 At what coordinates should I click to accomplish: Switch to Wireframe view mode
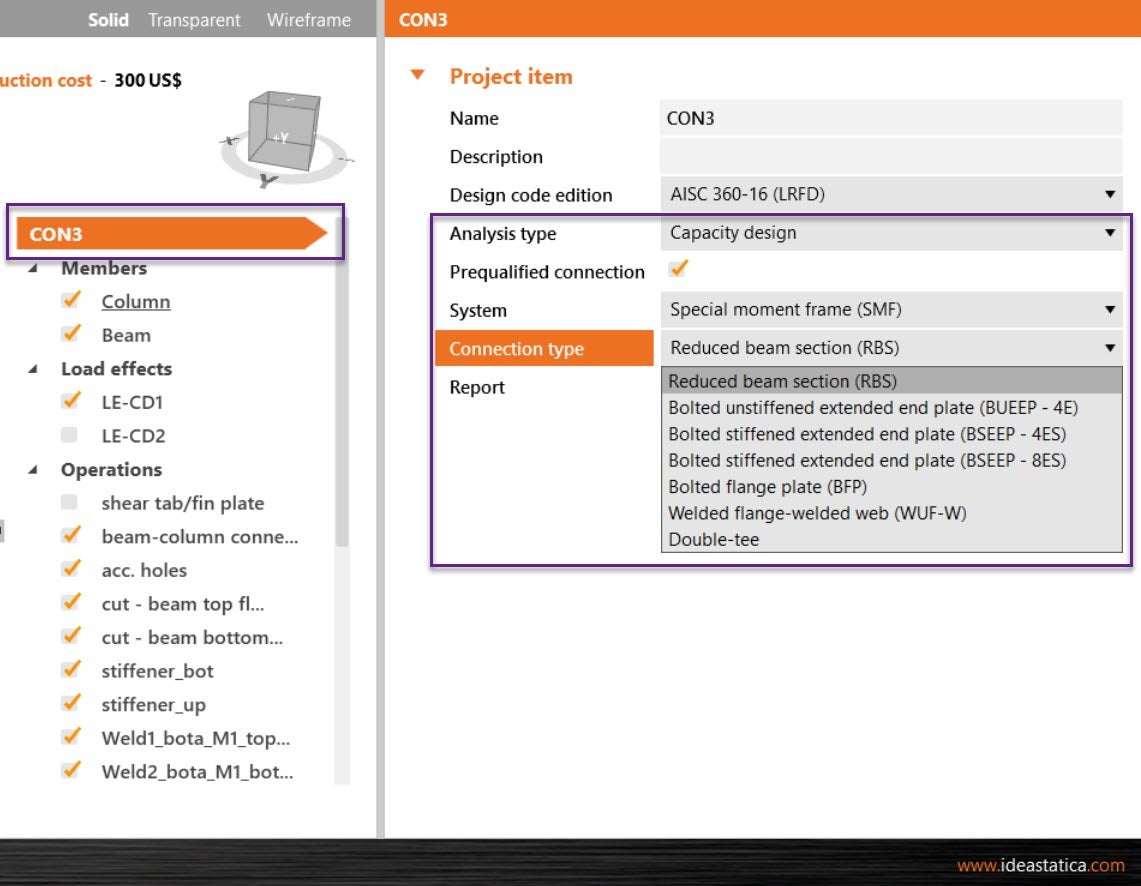[x=309, y=19]
